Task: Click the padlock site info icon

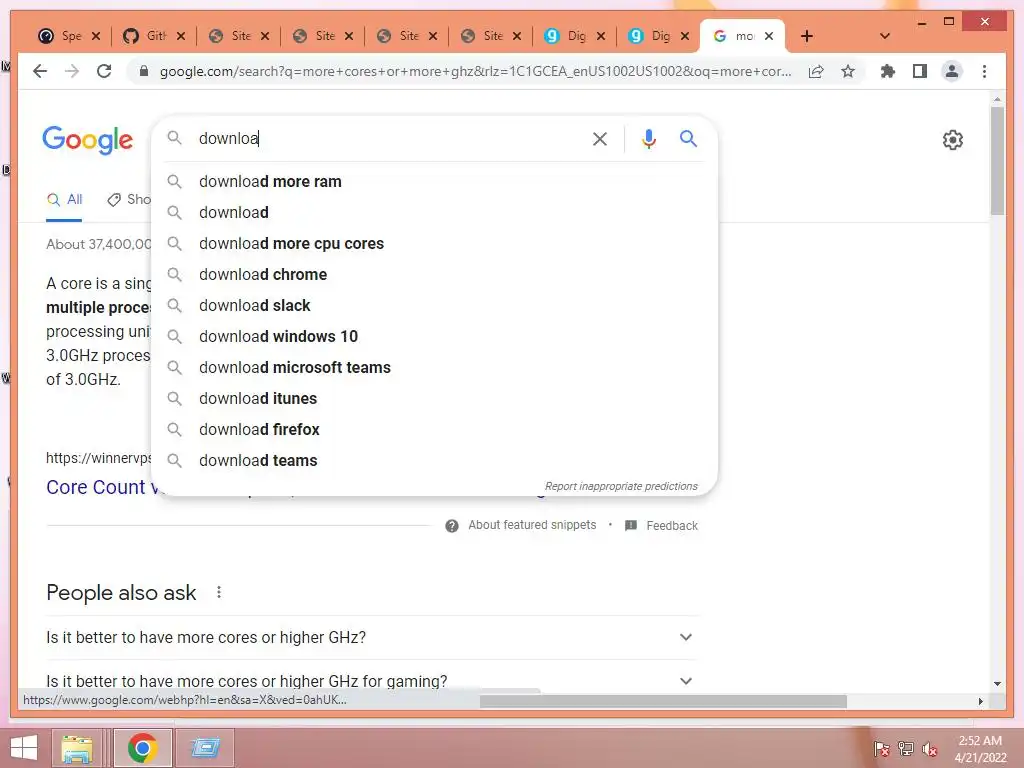Action: click(144, 71)
